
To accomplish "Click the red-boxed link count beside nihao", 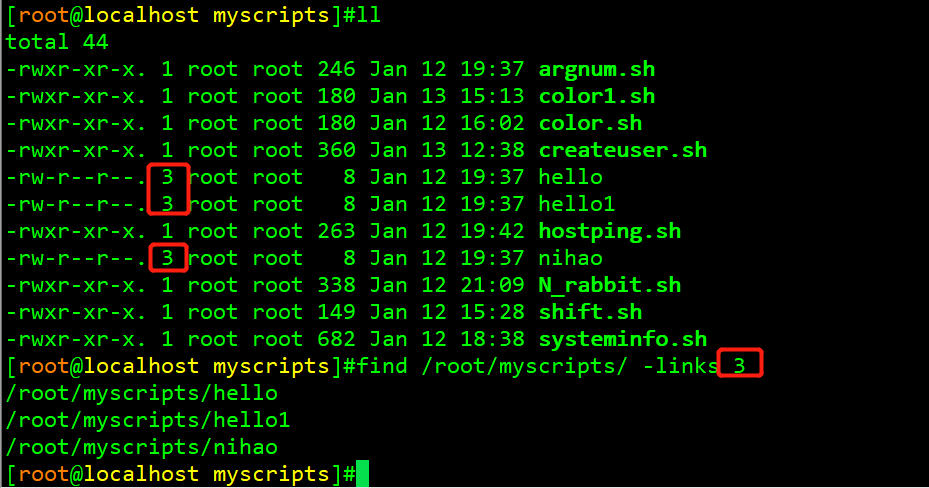I will (x=168, y=258).
